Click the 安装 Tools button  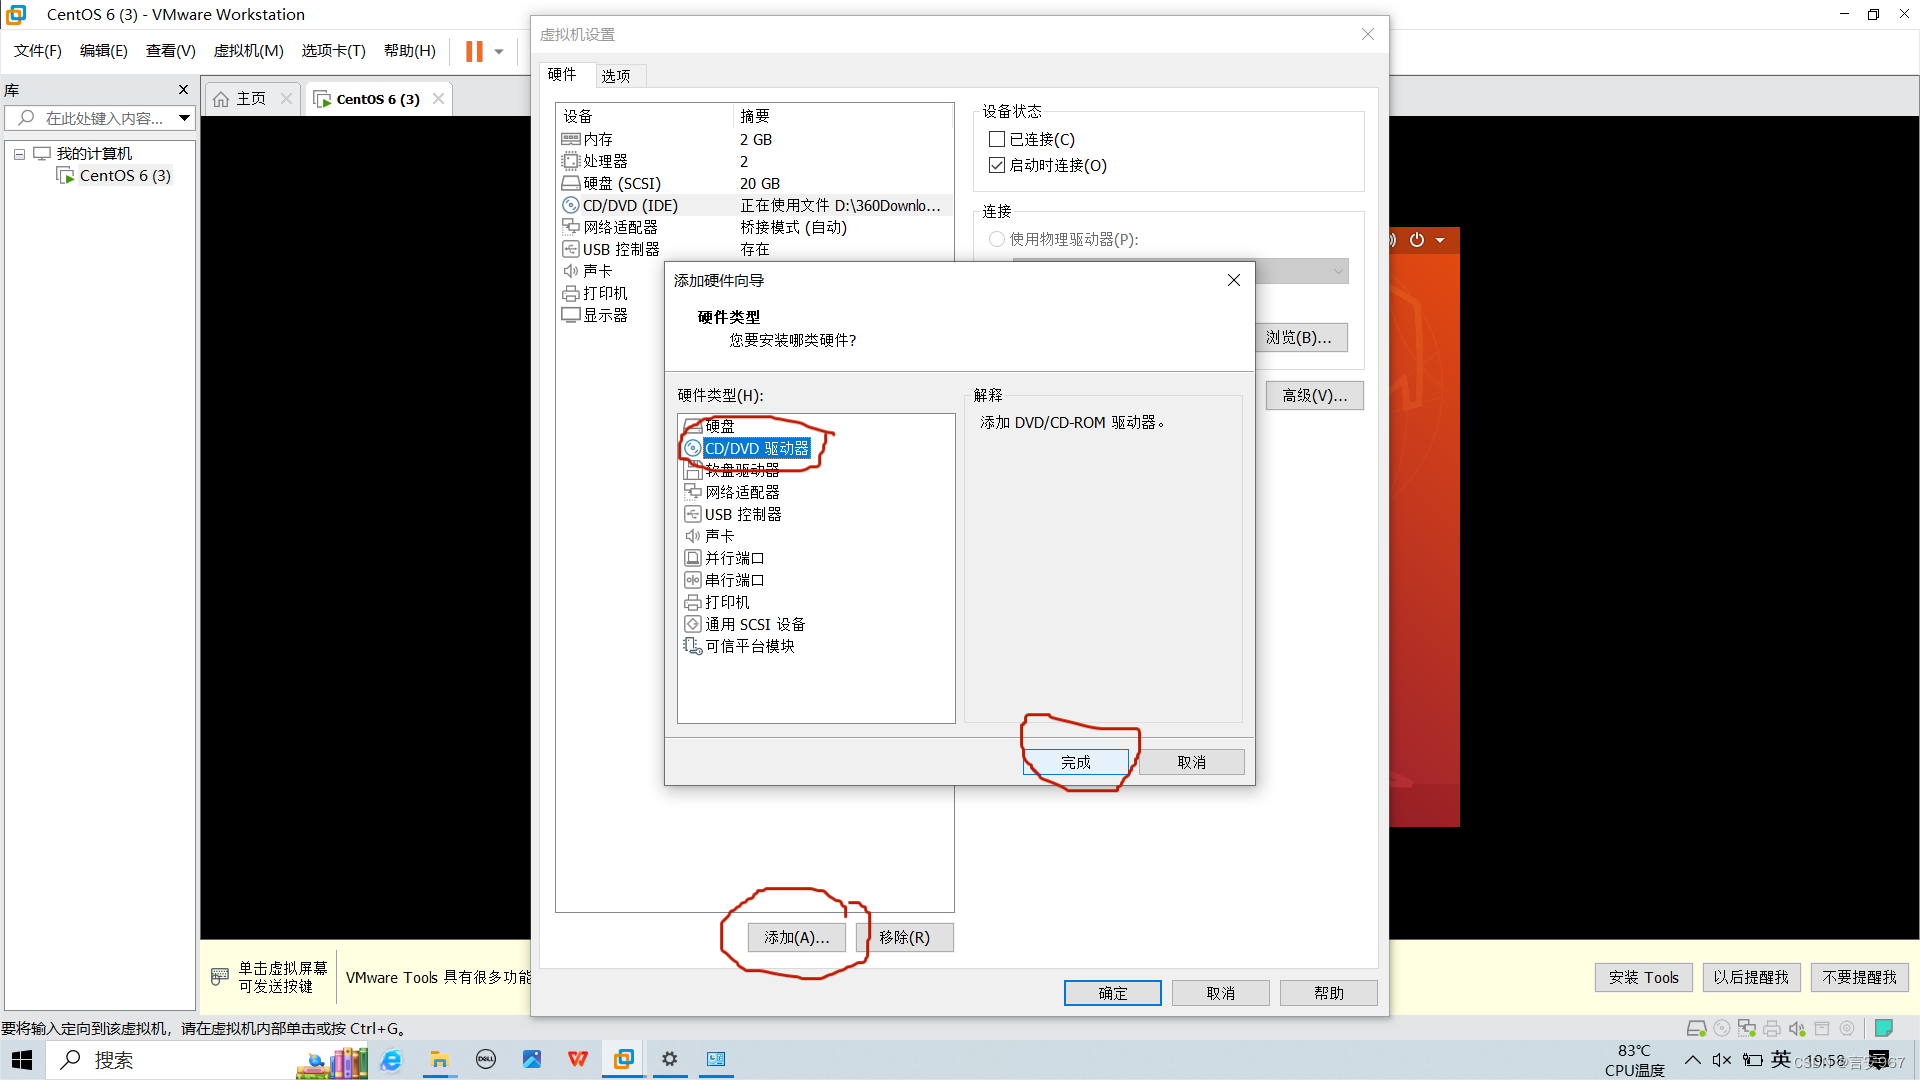[1643, 977]
